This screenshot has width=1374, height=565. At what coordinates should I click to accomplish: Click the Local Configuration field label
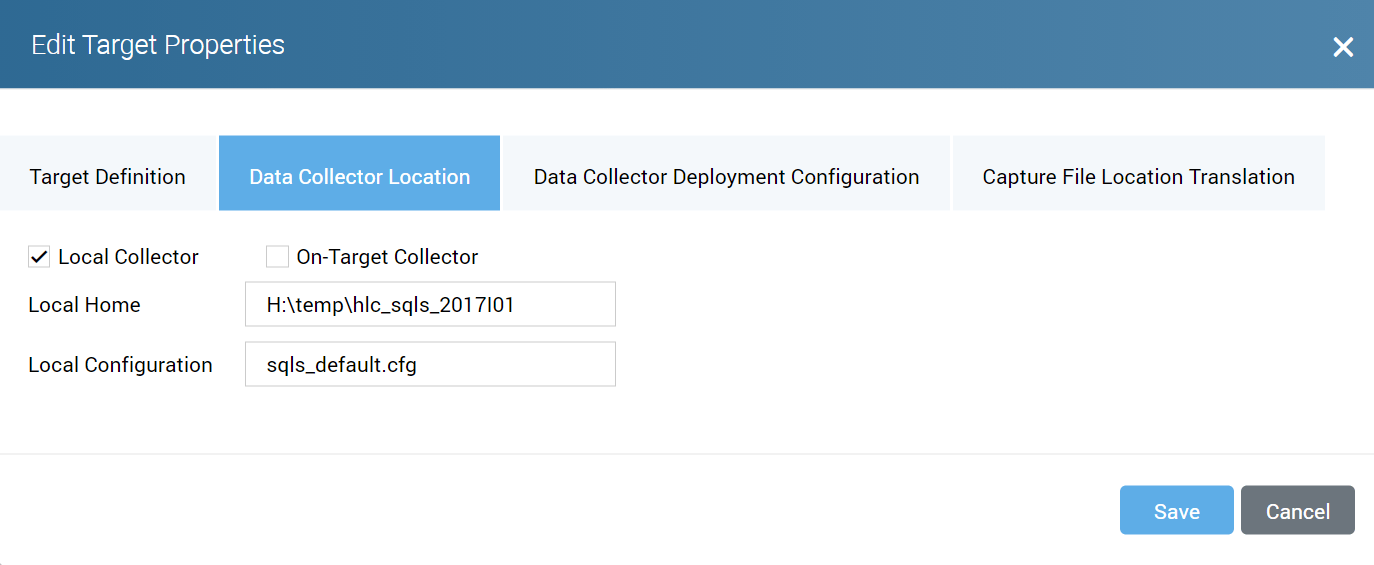pyautogui.click(x=120, y=365)
